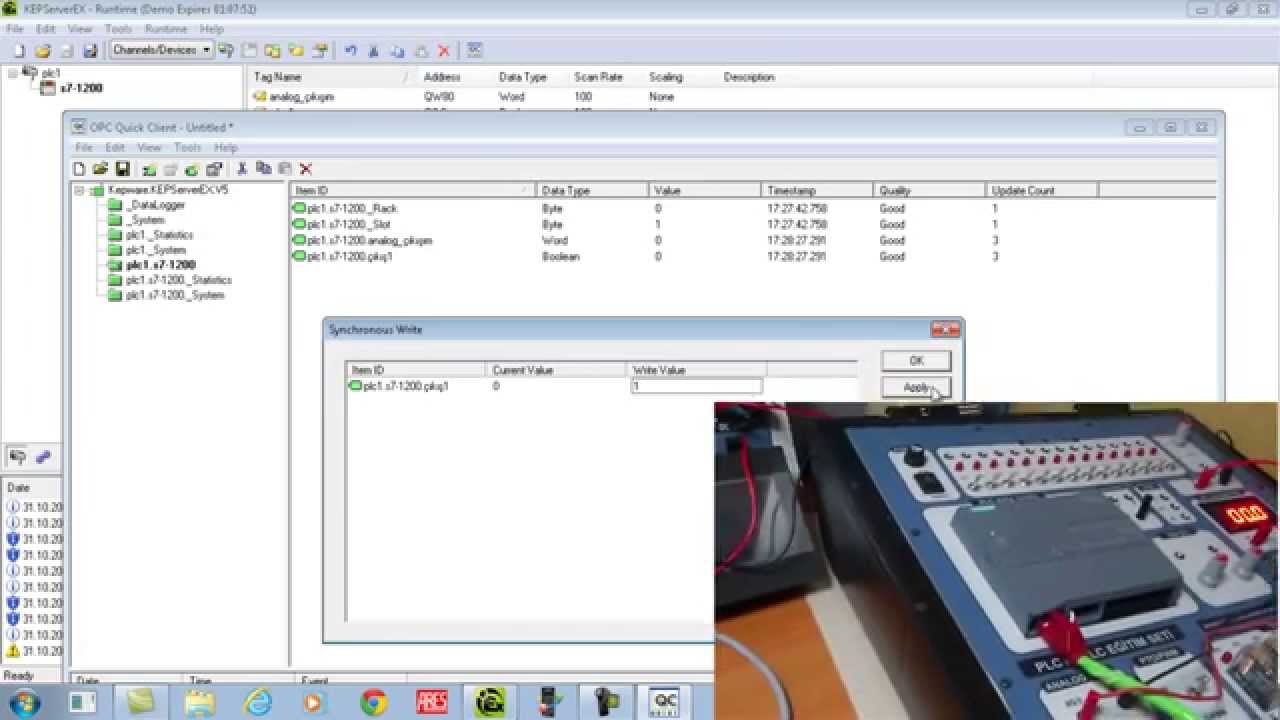1280x720 pixels.
Task: Collapse the plc1 channel tree node
Action: (13, 73)
